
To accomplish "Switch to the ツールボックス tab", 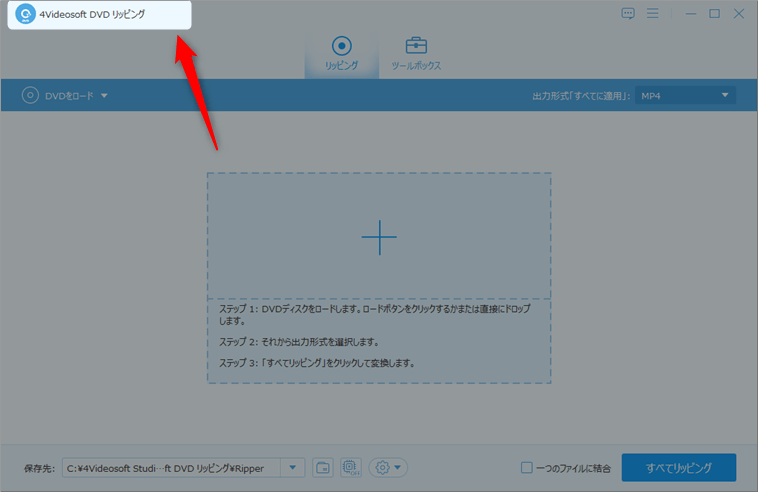I will (x=416, y=53).
